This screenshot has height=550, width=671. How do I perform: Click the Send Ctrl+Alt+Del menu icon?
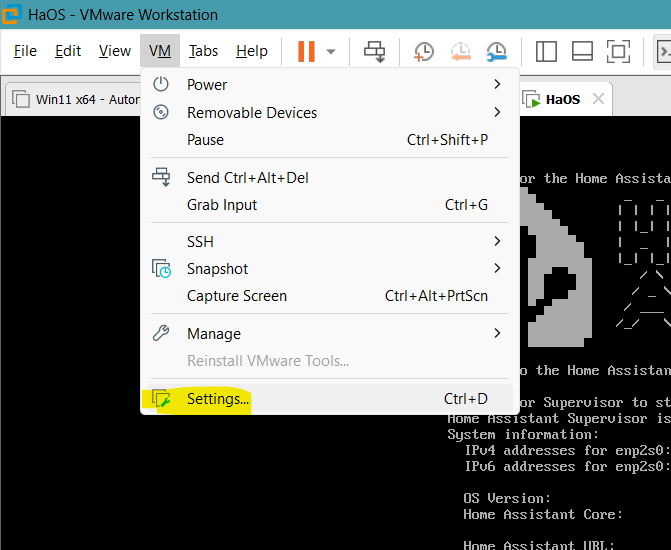pyautogui.click(x=161, y=177)
